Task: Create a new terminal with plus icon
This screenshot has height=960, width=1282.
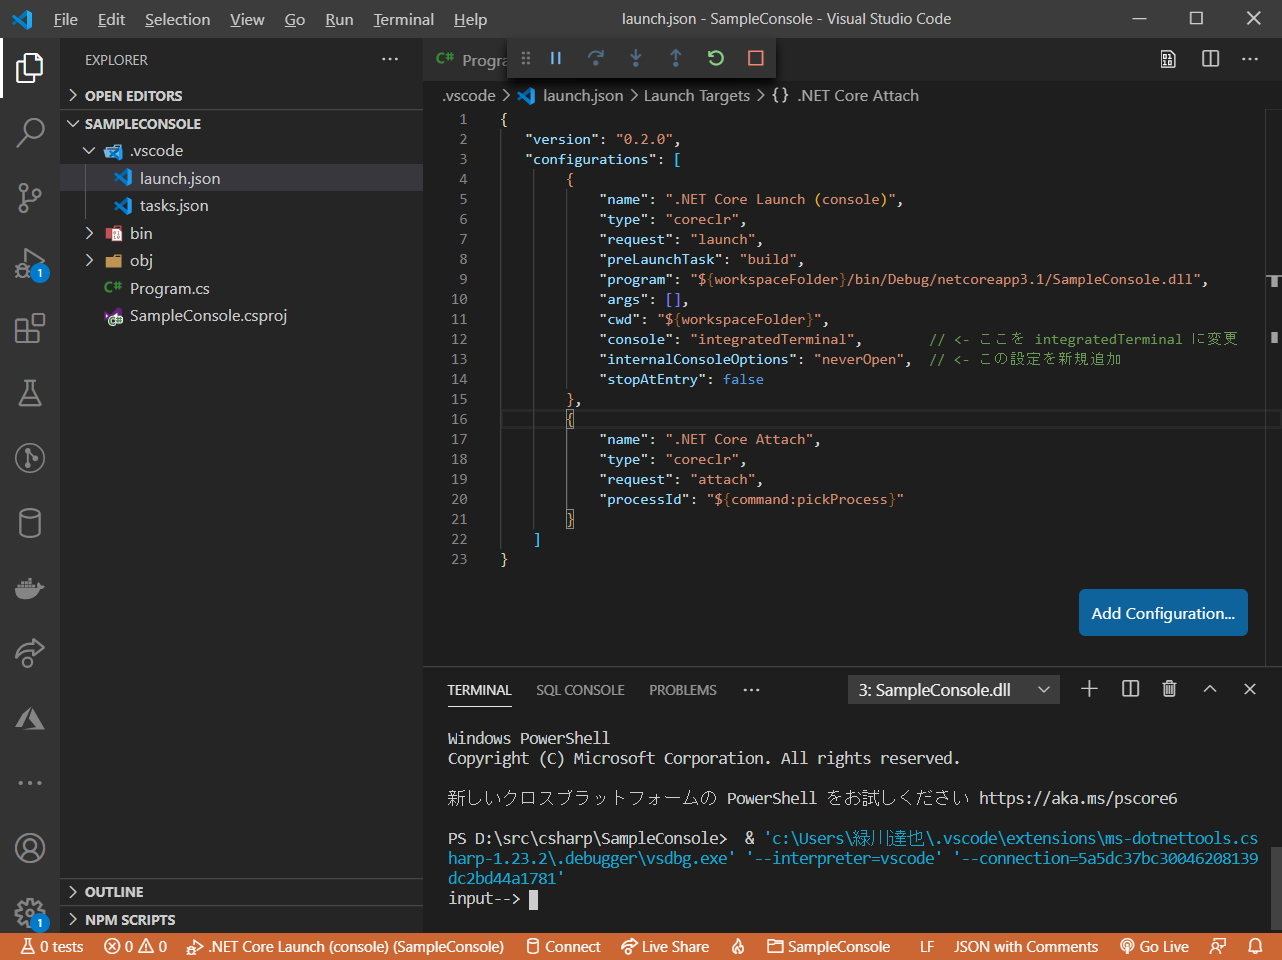Action: (1090, 689)
